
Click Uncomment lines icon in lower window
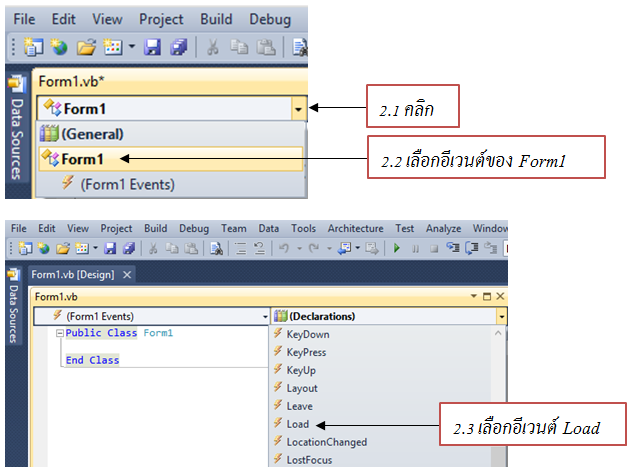pos(259,248)
